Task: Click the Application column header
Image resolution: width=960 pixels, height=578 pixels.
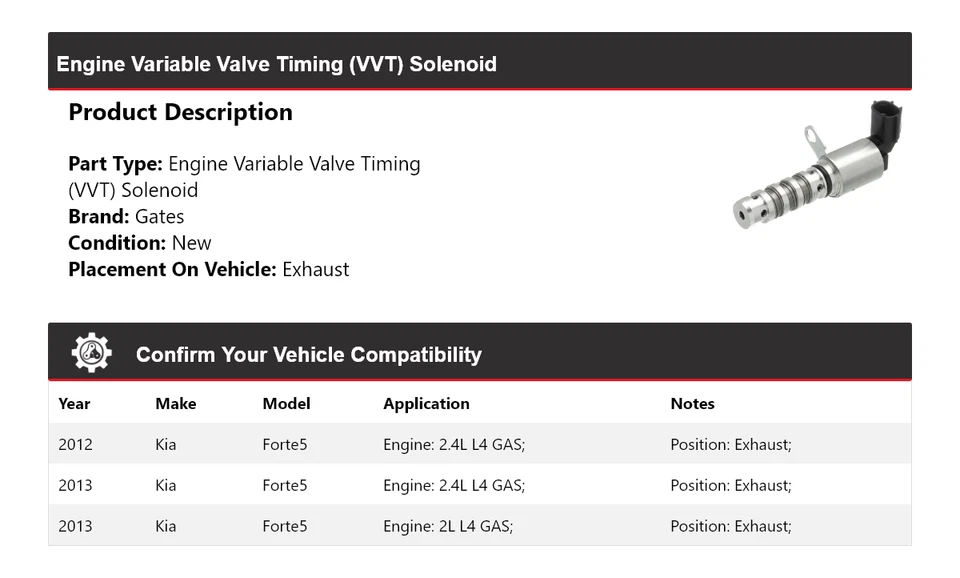Action: [426, 404]
